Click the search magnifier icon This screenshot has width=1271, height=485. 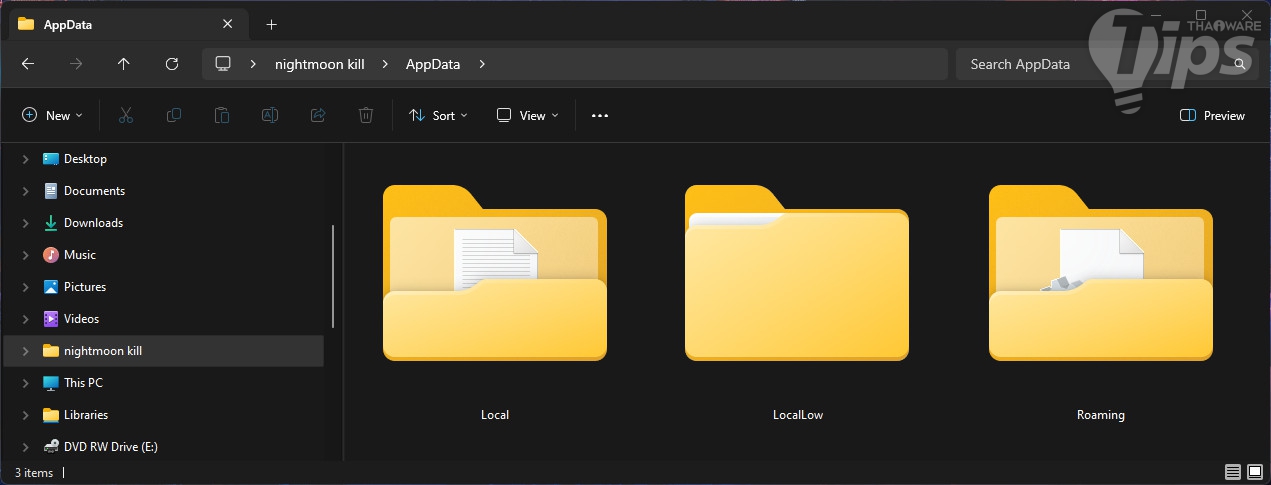(x=1240, y=64)
